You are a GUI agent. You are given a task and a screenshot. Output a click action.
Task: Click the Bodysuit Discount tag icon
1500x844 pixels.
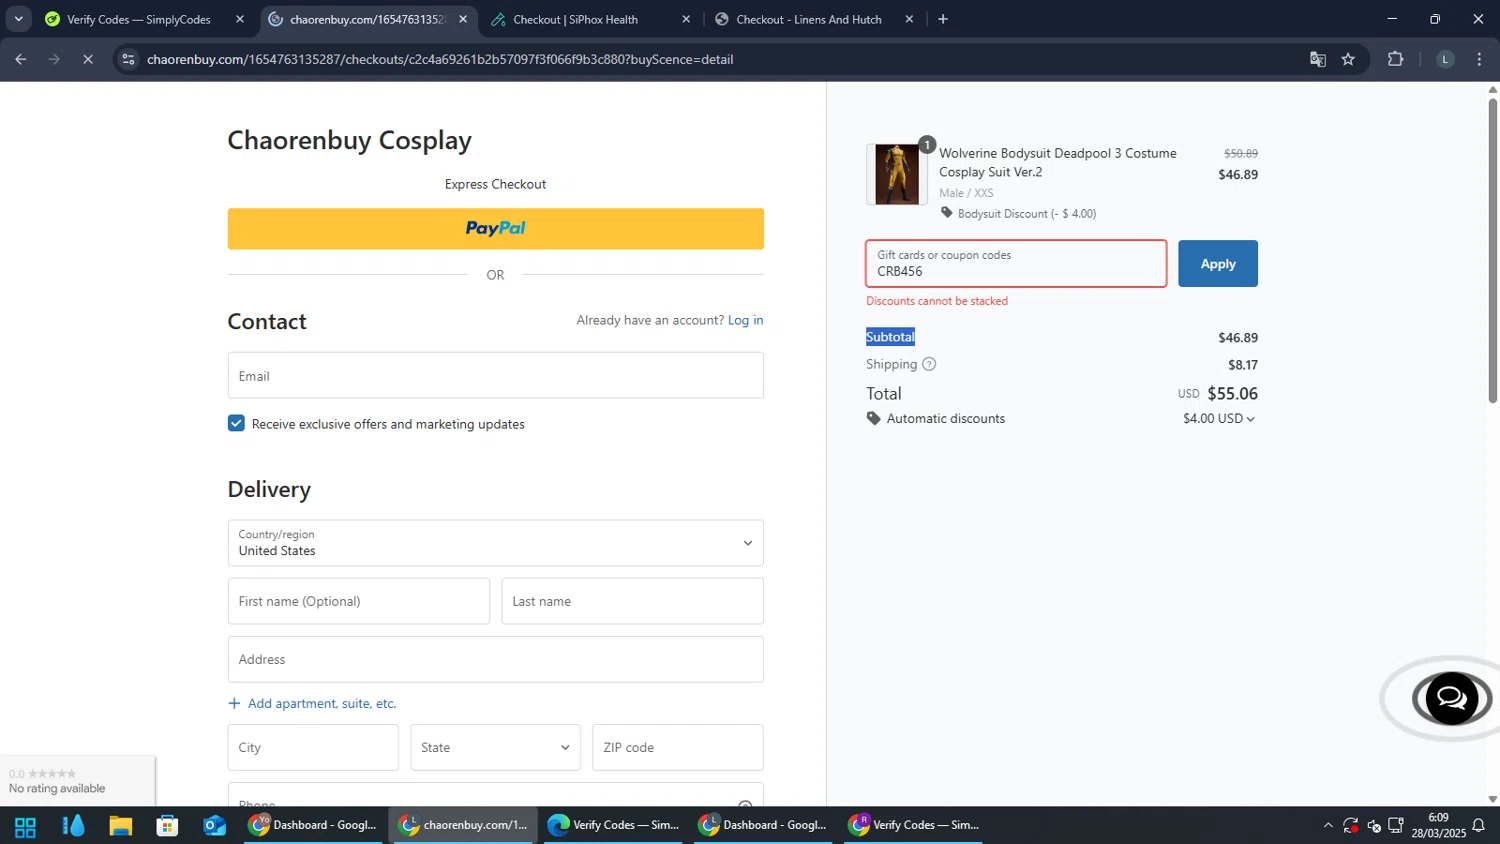tap(946, 213)
